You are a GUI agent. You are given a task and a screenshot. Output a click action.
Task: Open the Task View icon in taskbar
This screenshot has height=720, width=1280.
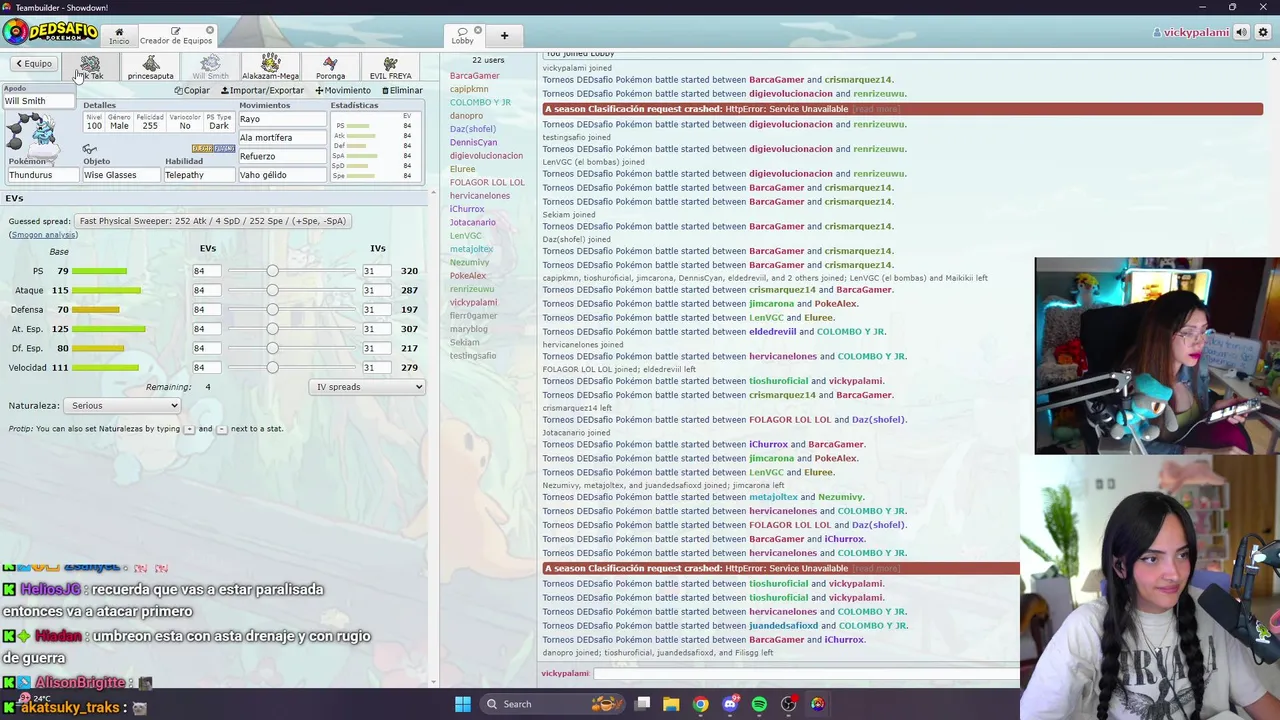643,704
